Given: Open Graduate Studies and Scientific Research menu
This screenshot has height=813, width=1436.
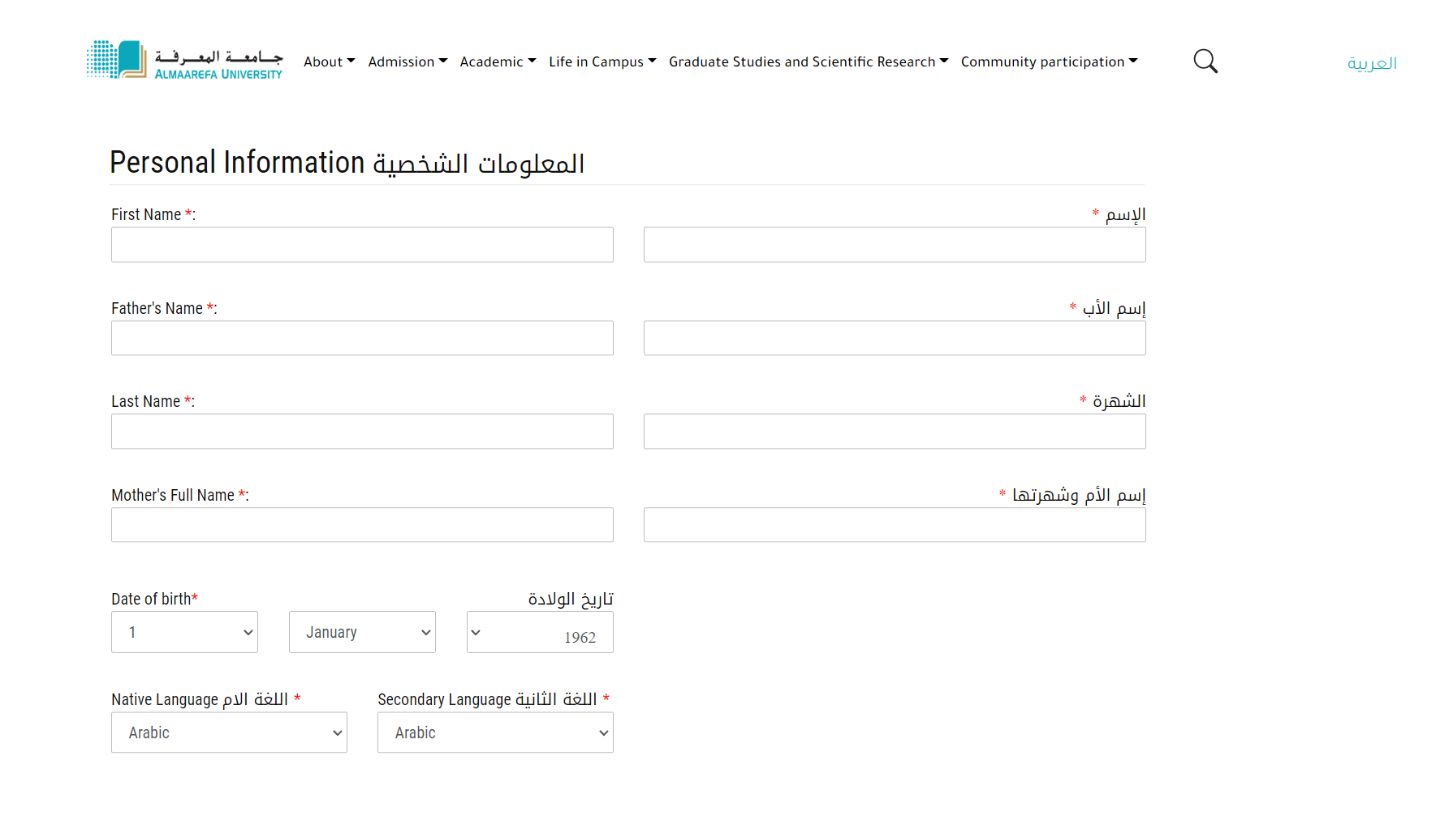Looking at the screenshot, I should pos(808,62).
